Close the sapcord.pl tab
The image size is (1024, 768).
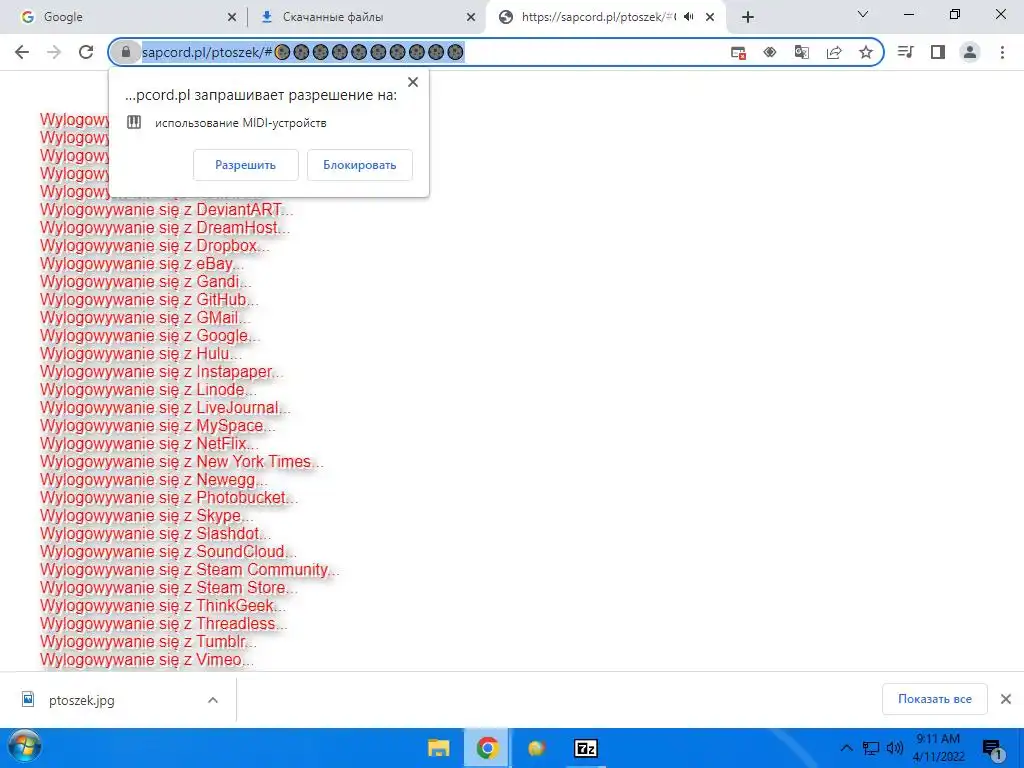click(x=711, y=18)
